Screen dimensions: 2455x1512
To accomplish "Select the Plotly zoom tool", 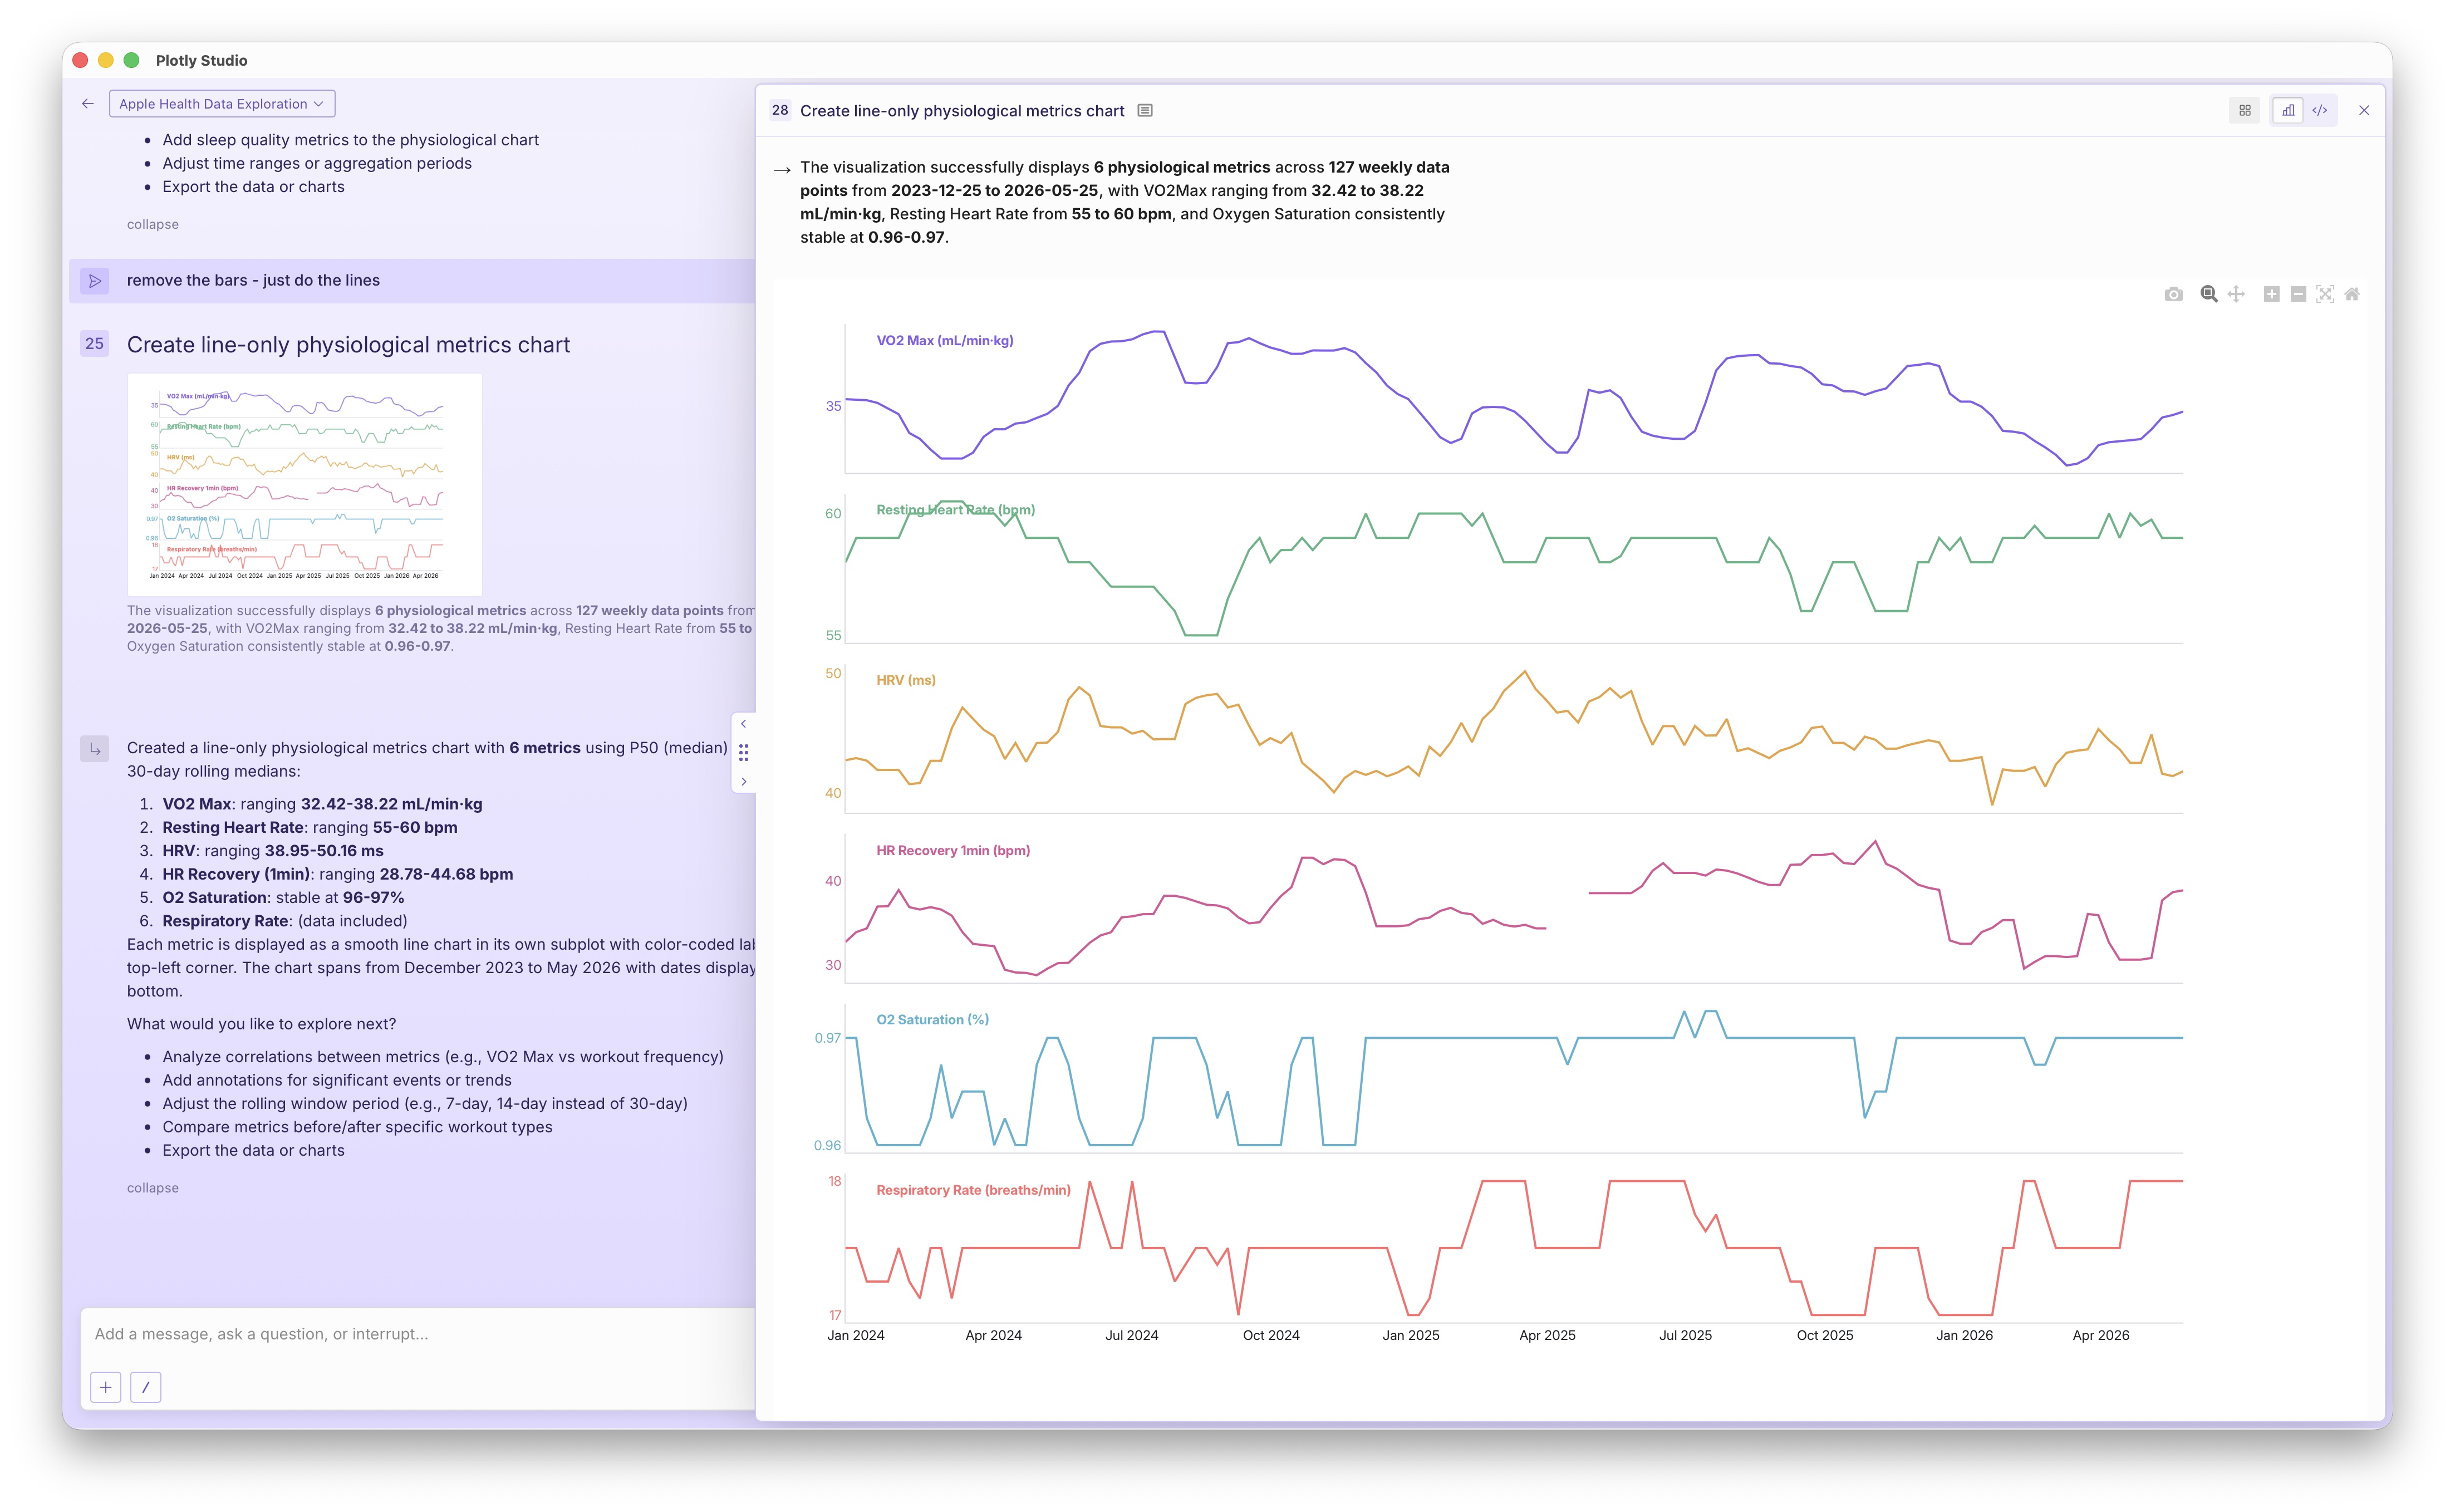I will pyautogui.click(x=2209, y=294).
